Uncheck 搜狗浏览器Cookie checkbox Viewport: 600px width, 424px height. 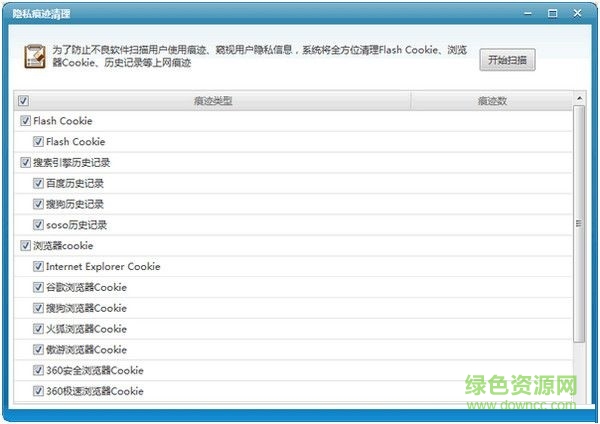click(x=38, y=308)
